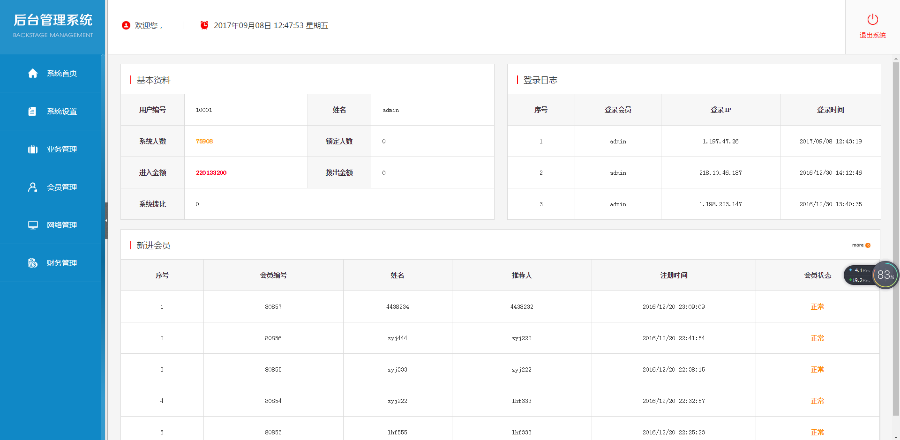Click the red user avatar icon beside welcome text
The width and height of the screenshot is (900, 440).
click(125, 25)
